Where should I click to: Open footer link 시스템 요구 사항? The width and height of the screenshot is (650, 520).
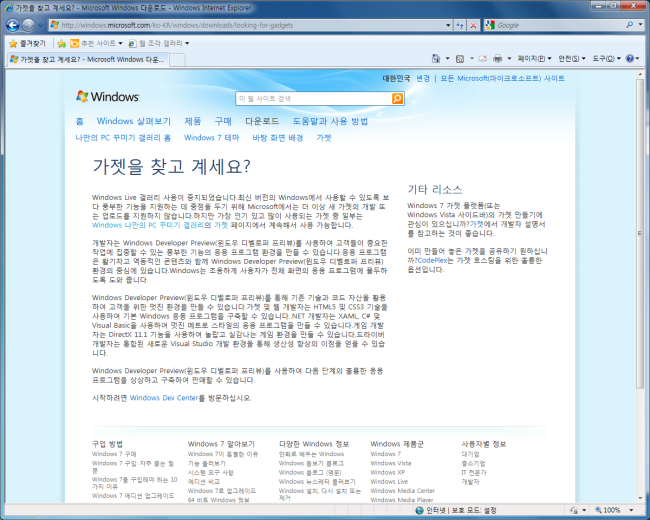[x=211, y=472]
